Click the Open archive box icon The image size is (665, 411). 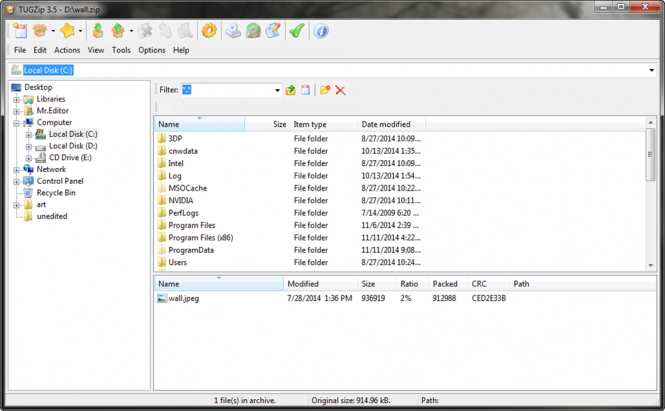click(42, 31)
